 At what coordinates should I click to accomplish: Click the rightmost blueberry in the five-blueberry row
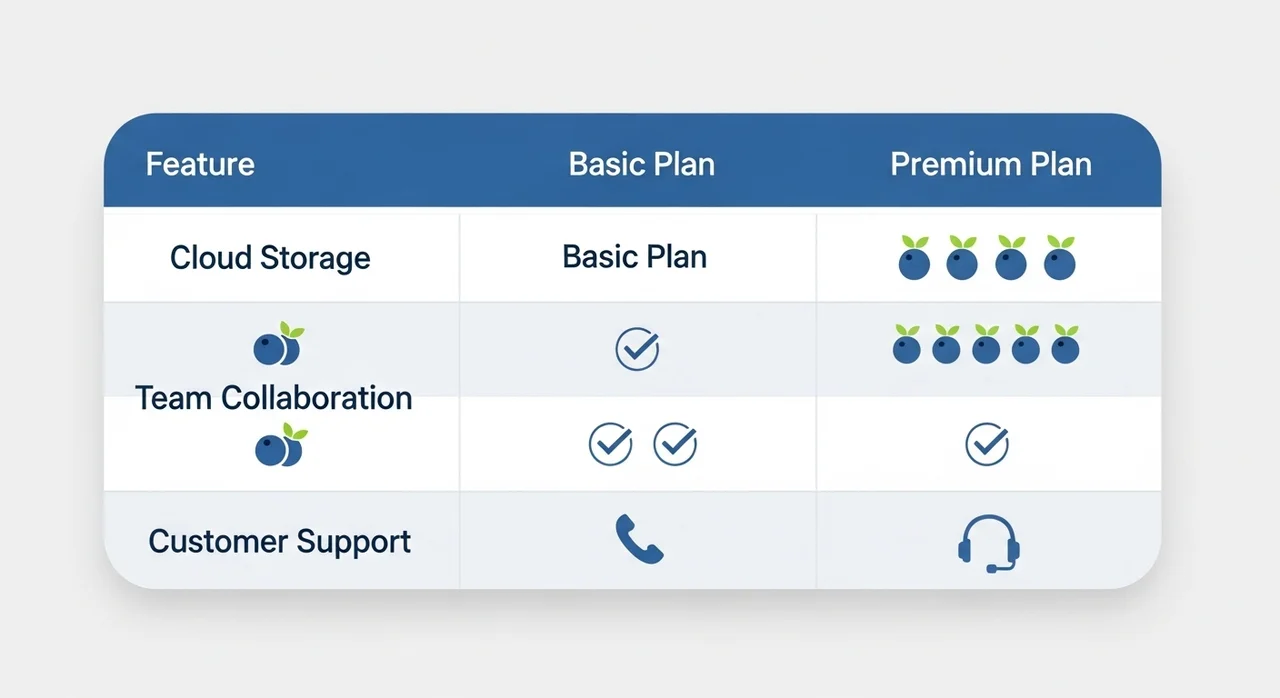point(1065,346)
